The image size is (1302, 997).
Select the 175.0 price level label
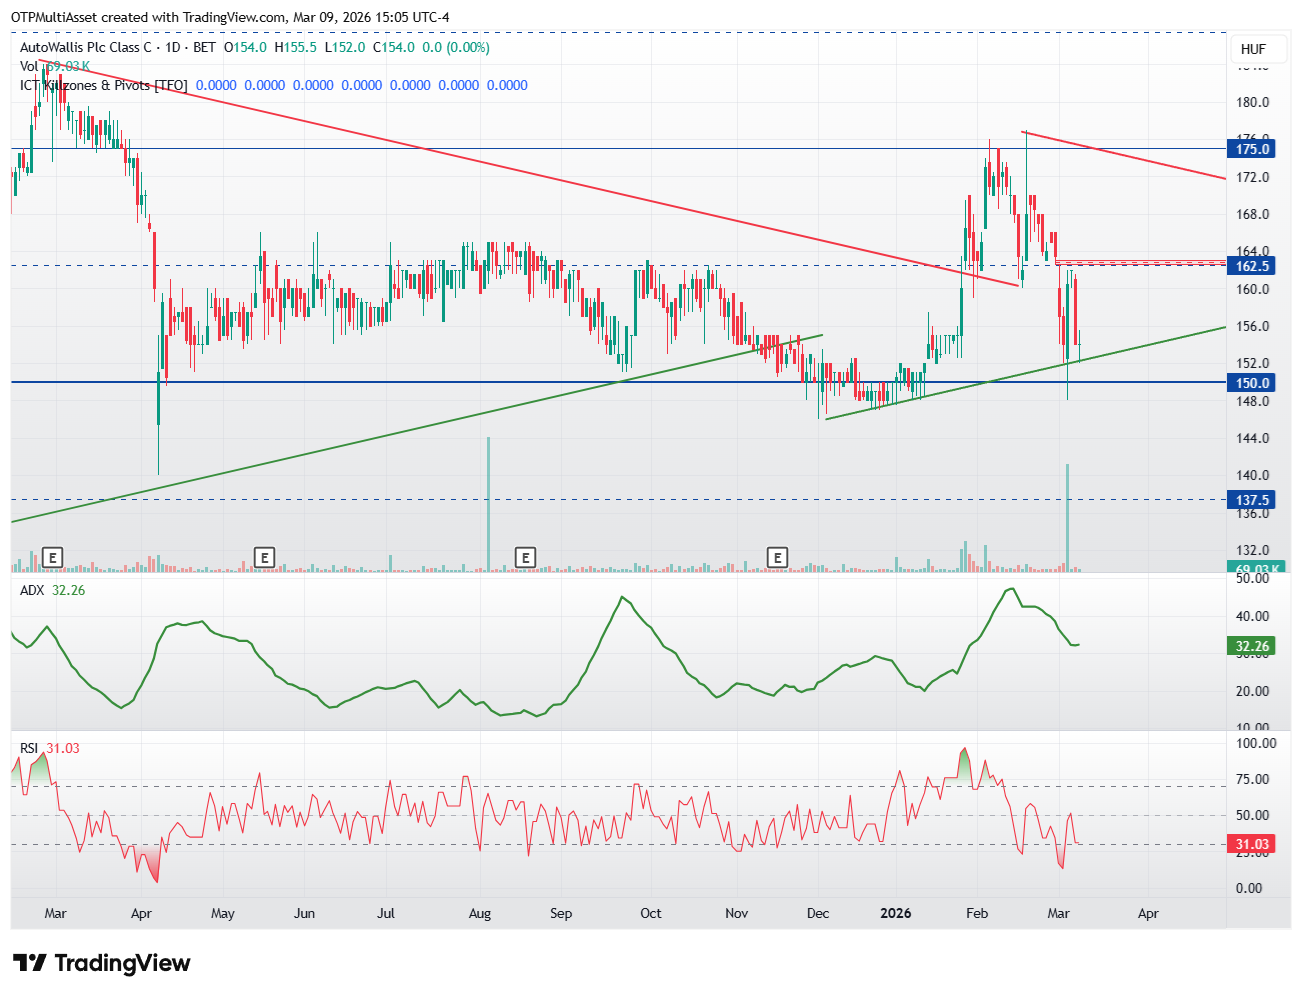pyautogui.click(x=1252, y=149)
